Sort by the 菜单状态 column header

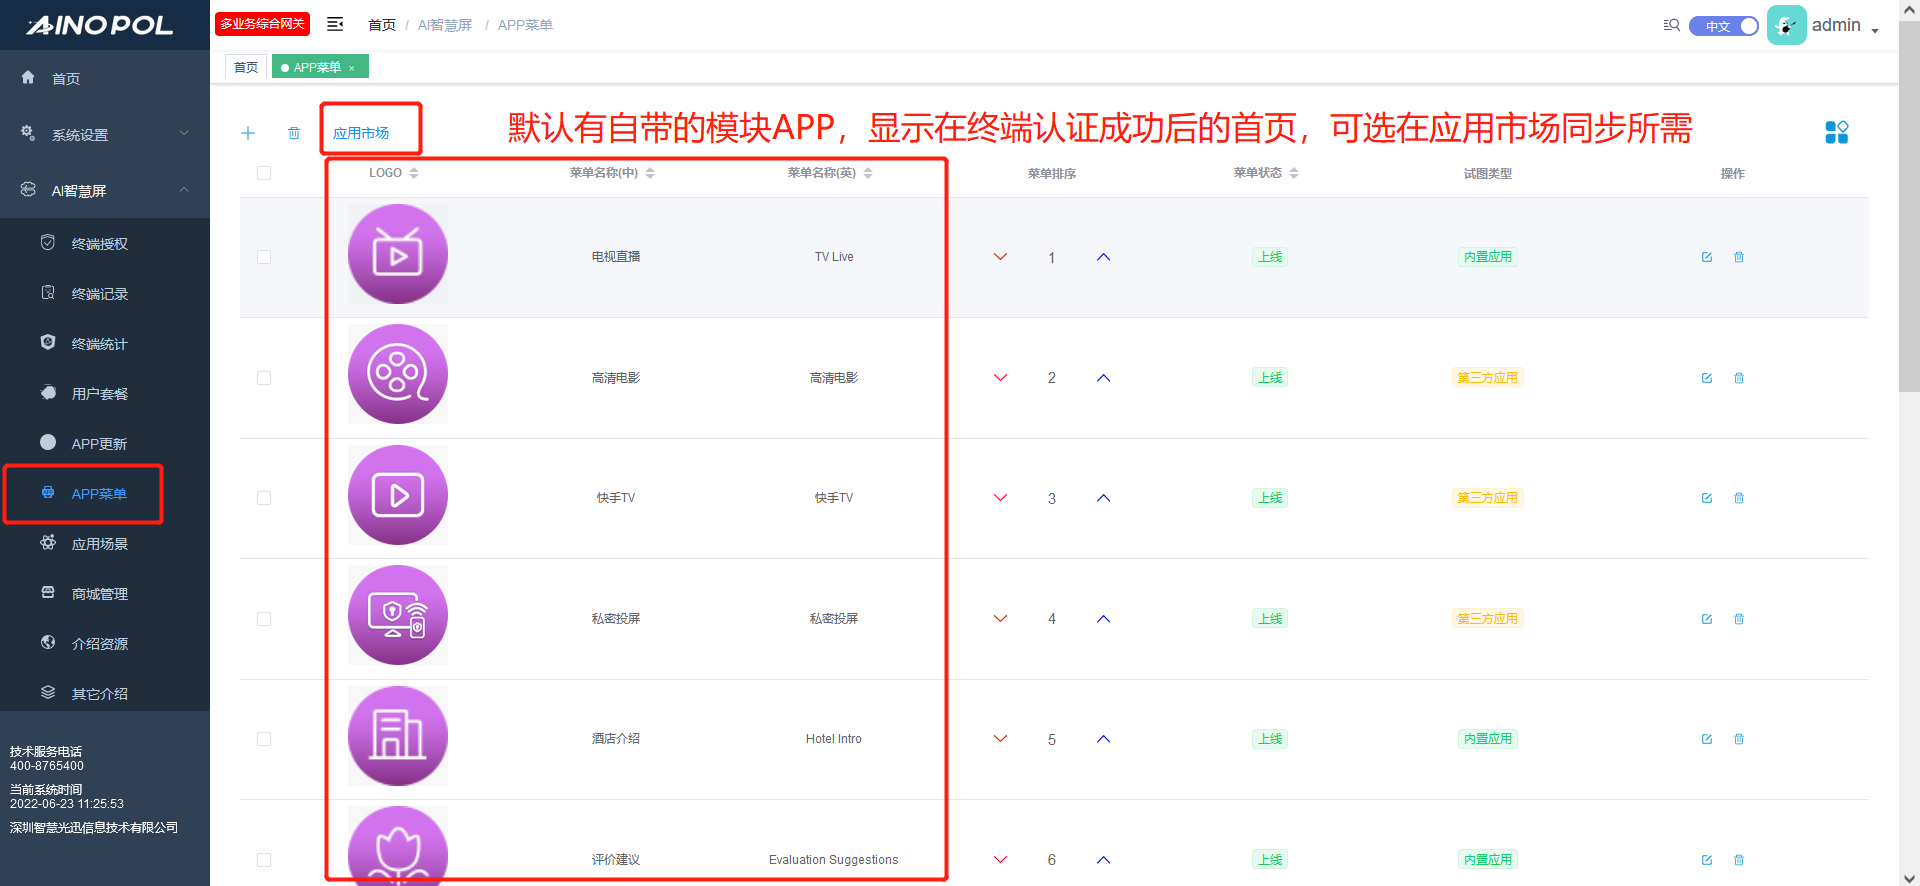pyautogui.click(x=1265, y=173)
